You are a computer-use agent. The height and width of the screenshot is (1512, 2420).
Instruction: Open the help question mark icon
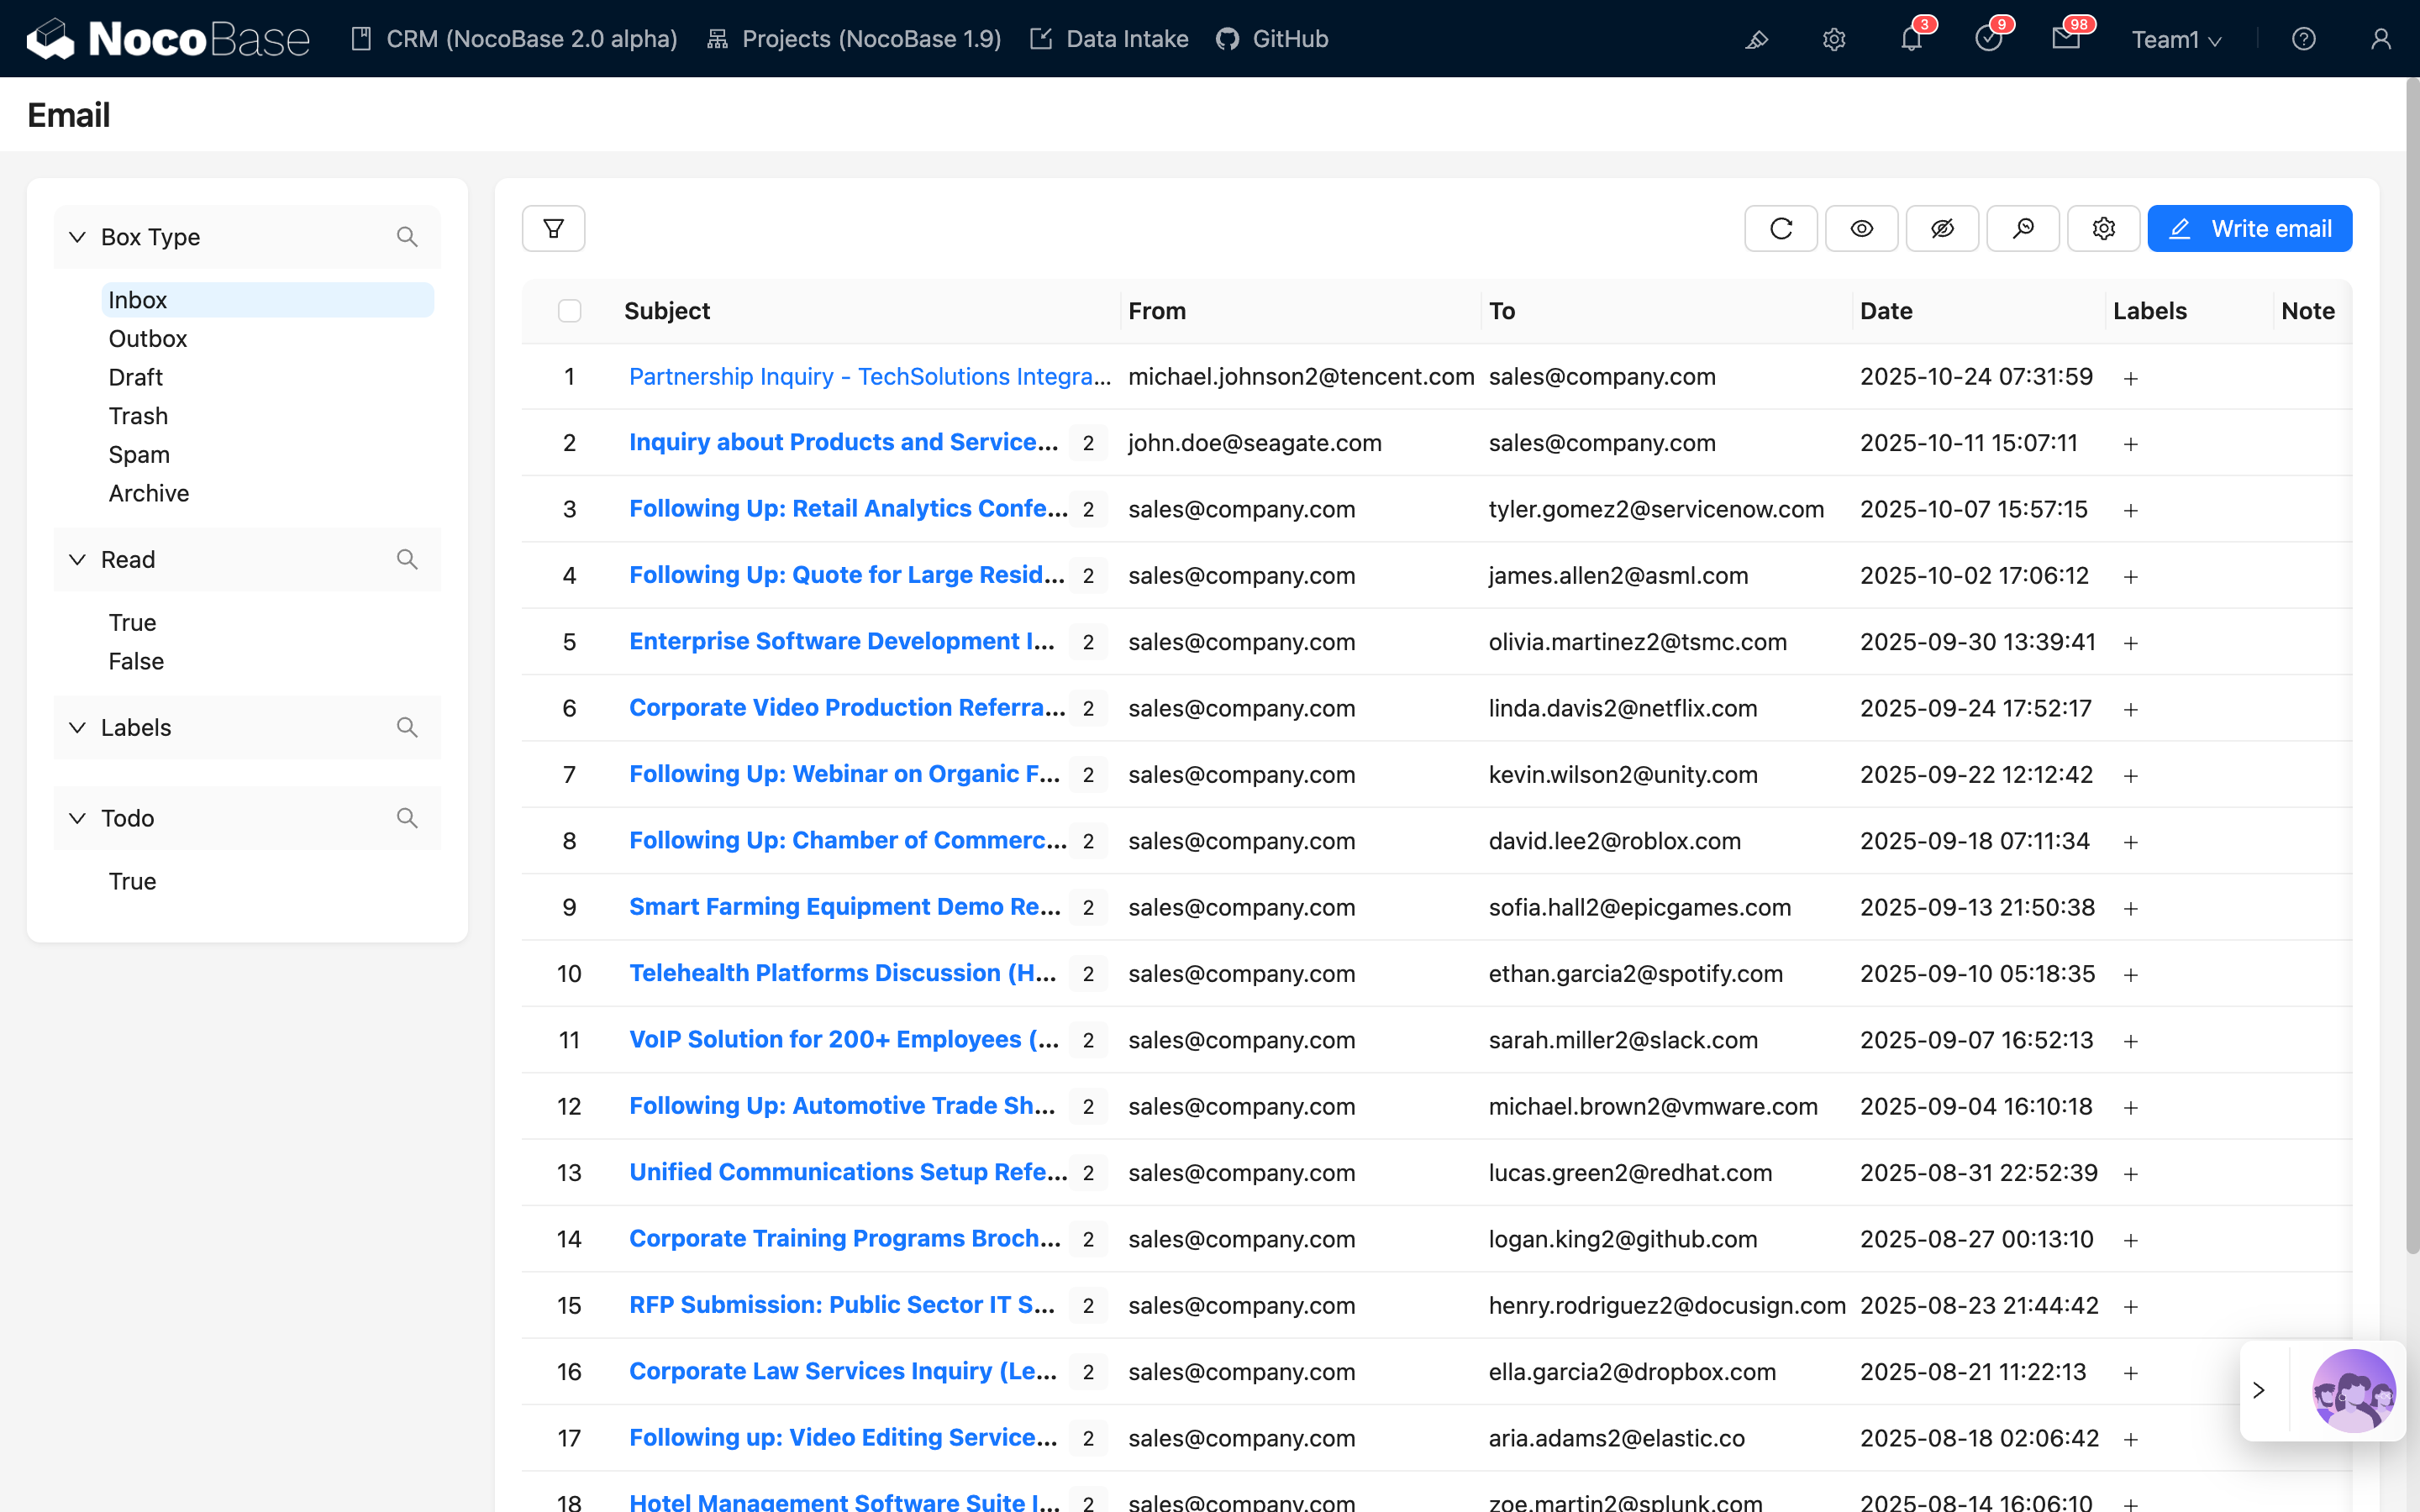coord(2303,39)
